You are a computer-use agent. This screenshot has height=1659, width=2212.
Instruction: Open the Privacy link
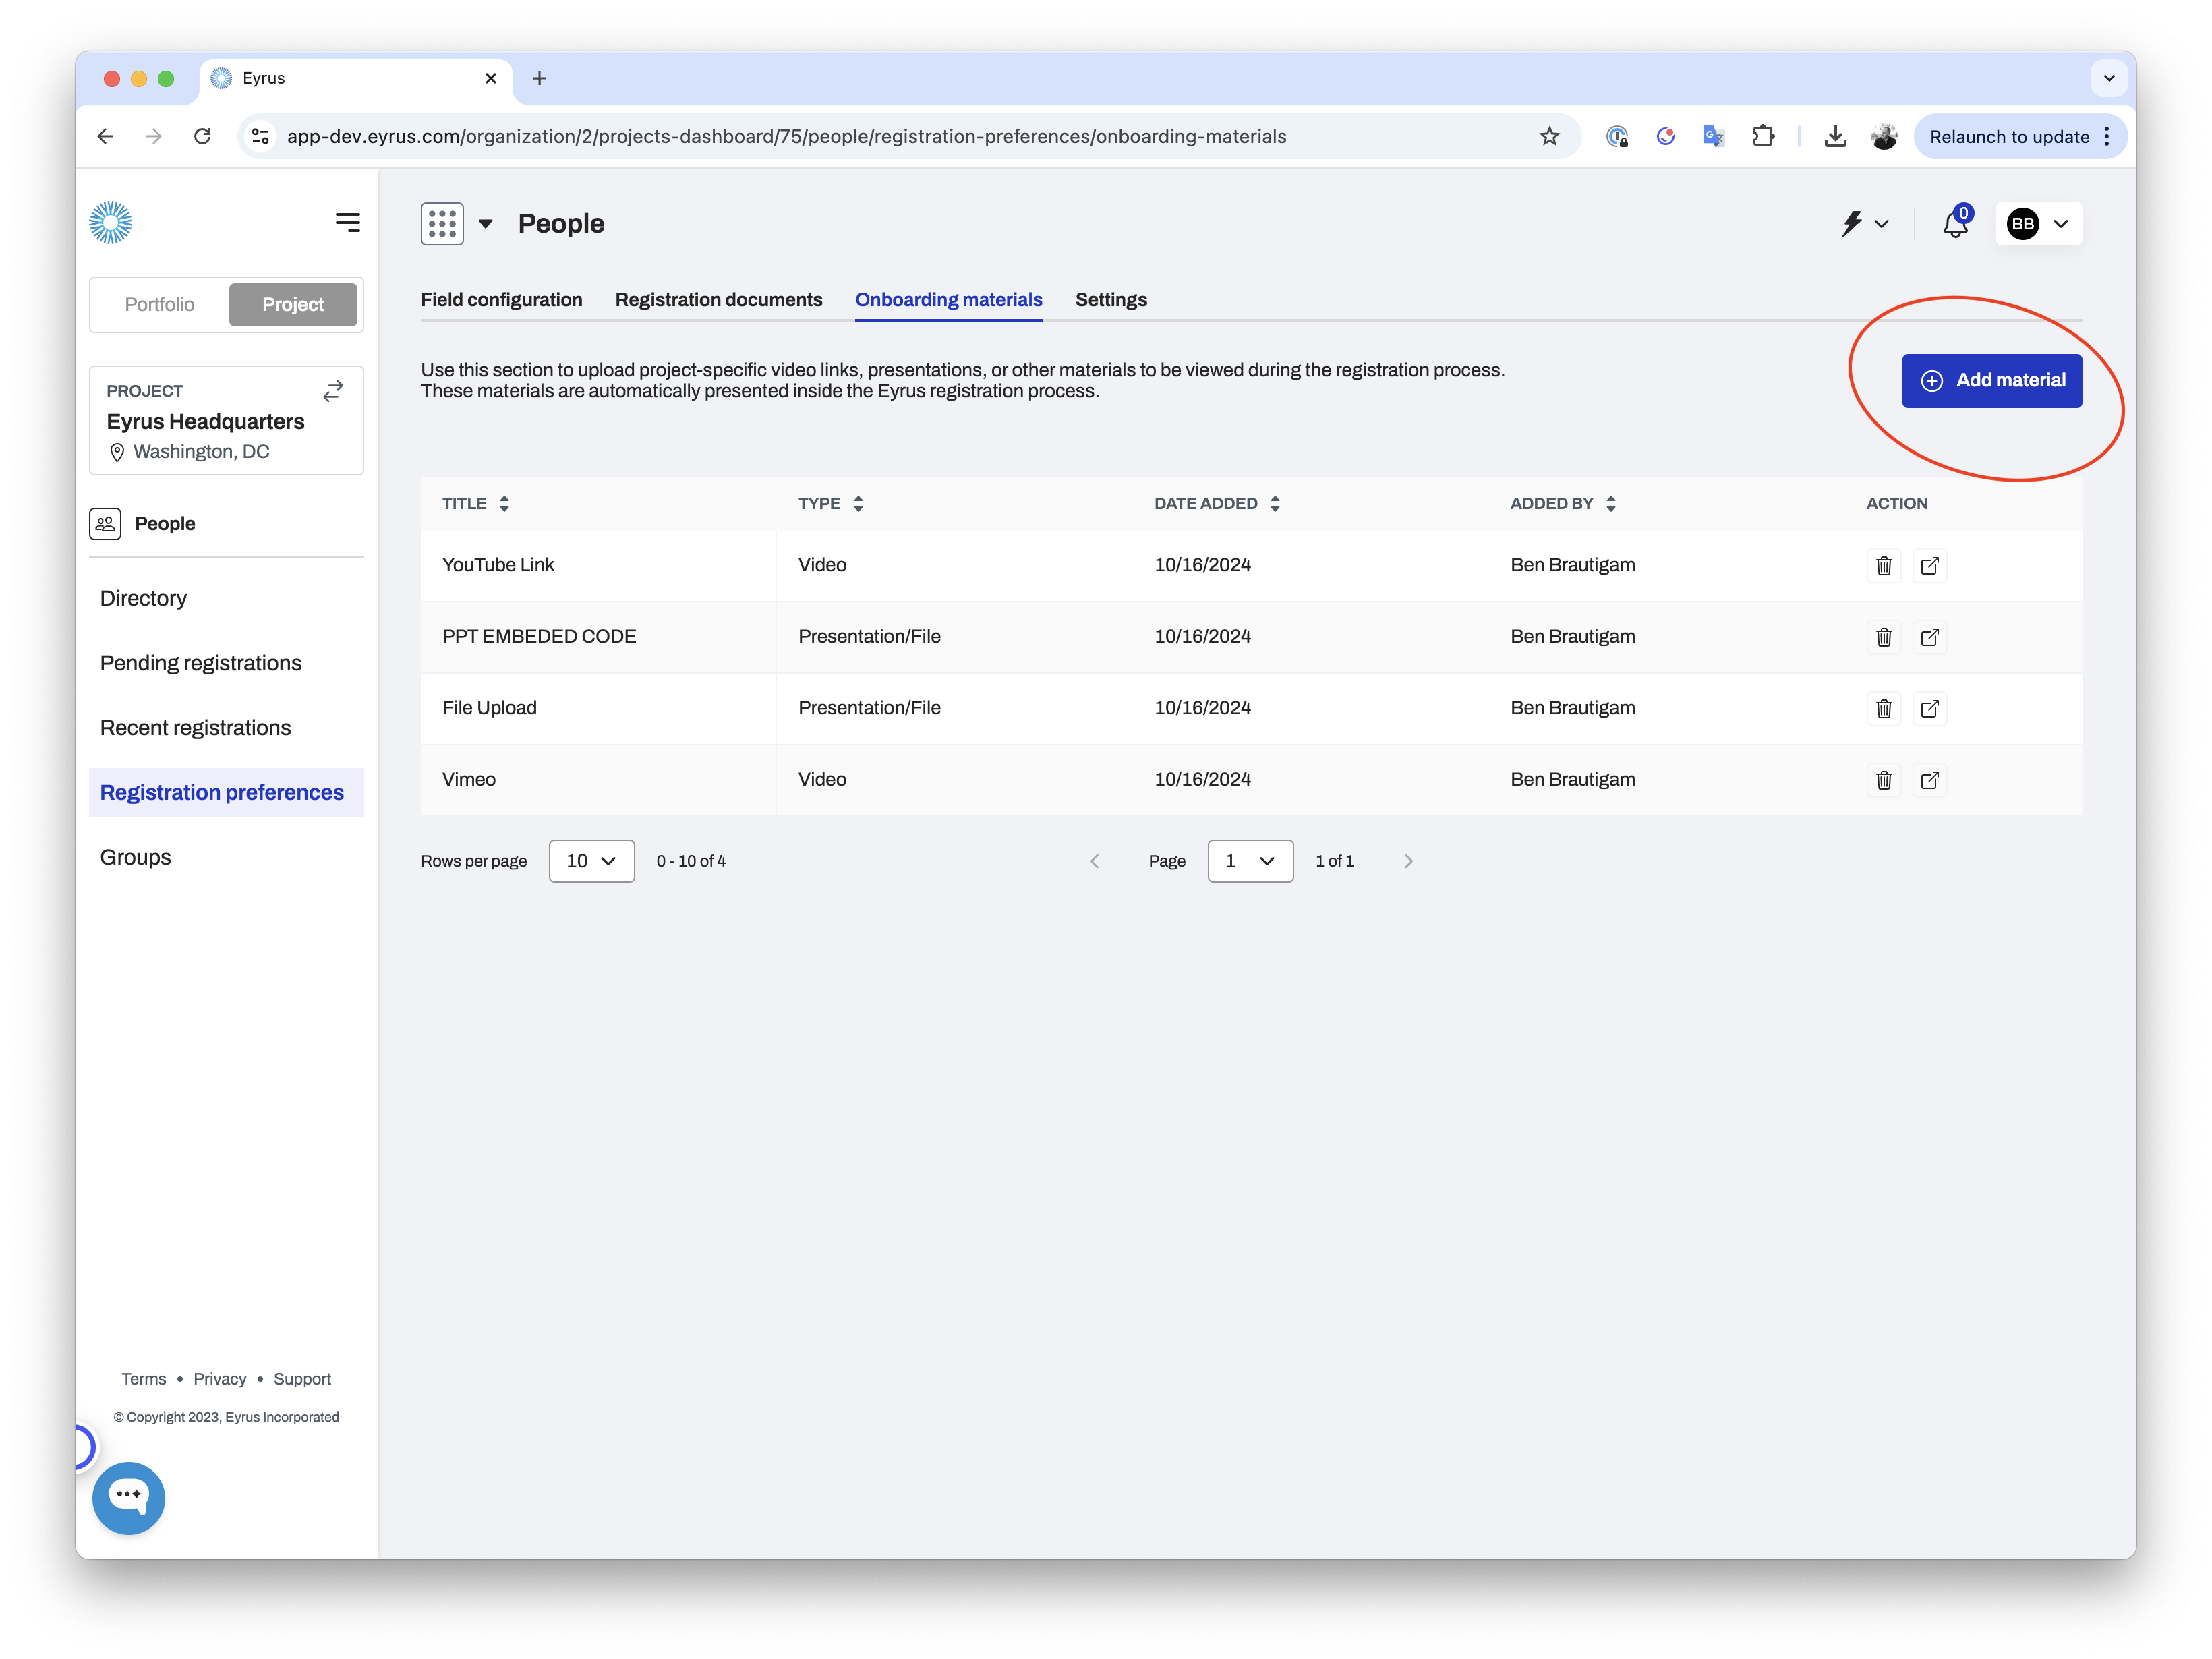[x=220, y=1379]
